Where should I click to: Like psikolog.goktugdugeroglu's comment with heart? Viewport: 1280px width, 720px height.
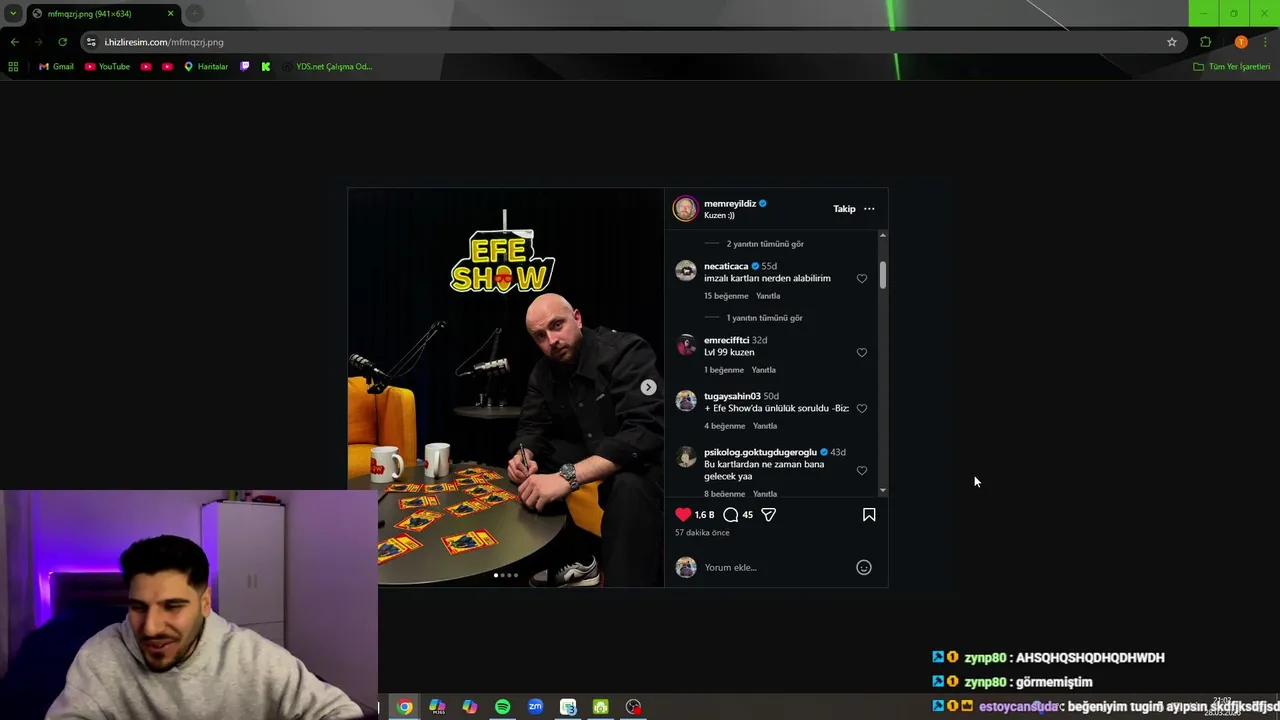click(862, 470)
